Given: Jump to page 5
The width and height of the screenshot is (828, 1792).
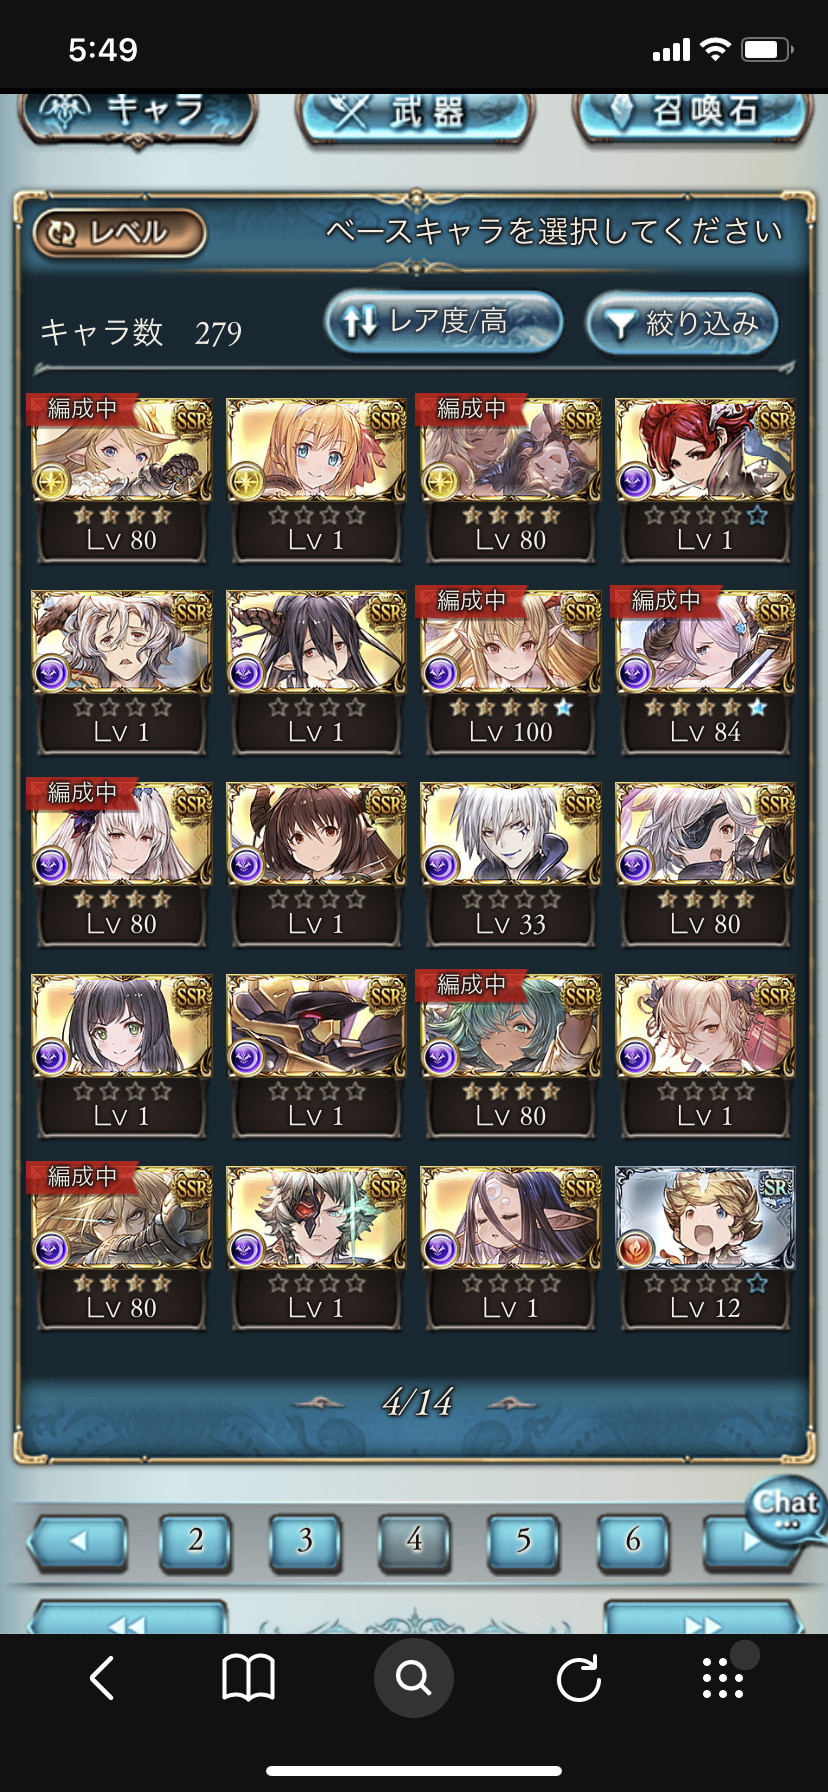Looking at the screenshot, I should (x=523, y=1541).
